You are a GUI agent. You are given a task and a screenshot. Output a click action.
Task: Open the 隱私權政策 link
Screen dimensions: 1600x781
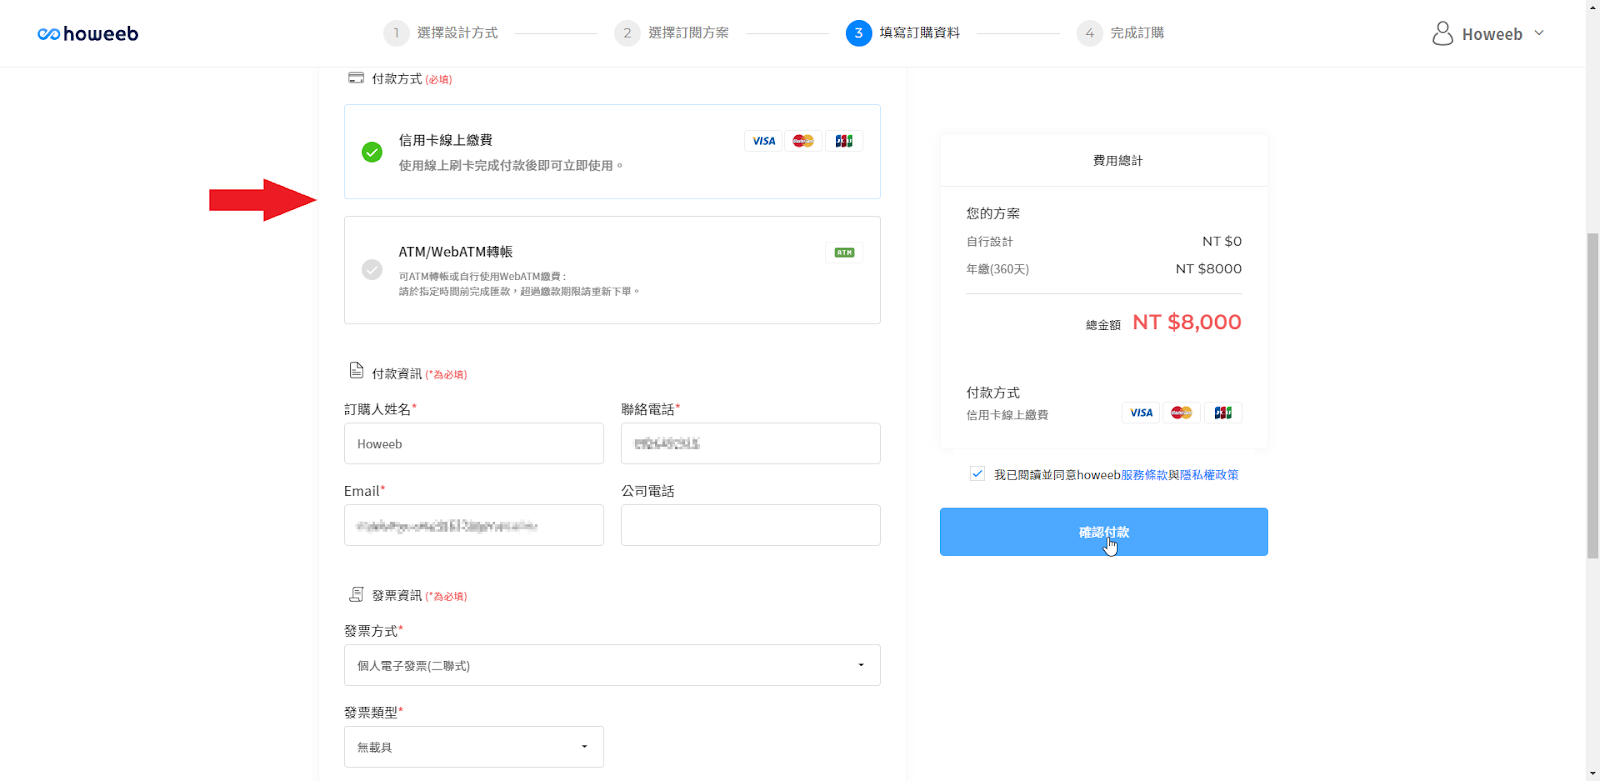[x=1209, y=475]
